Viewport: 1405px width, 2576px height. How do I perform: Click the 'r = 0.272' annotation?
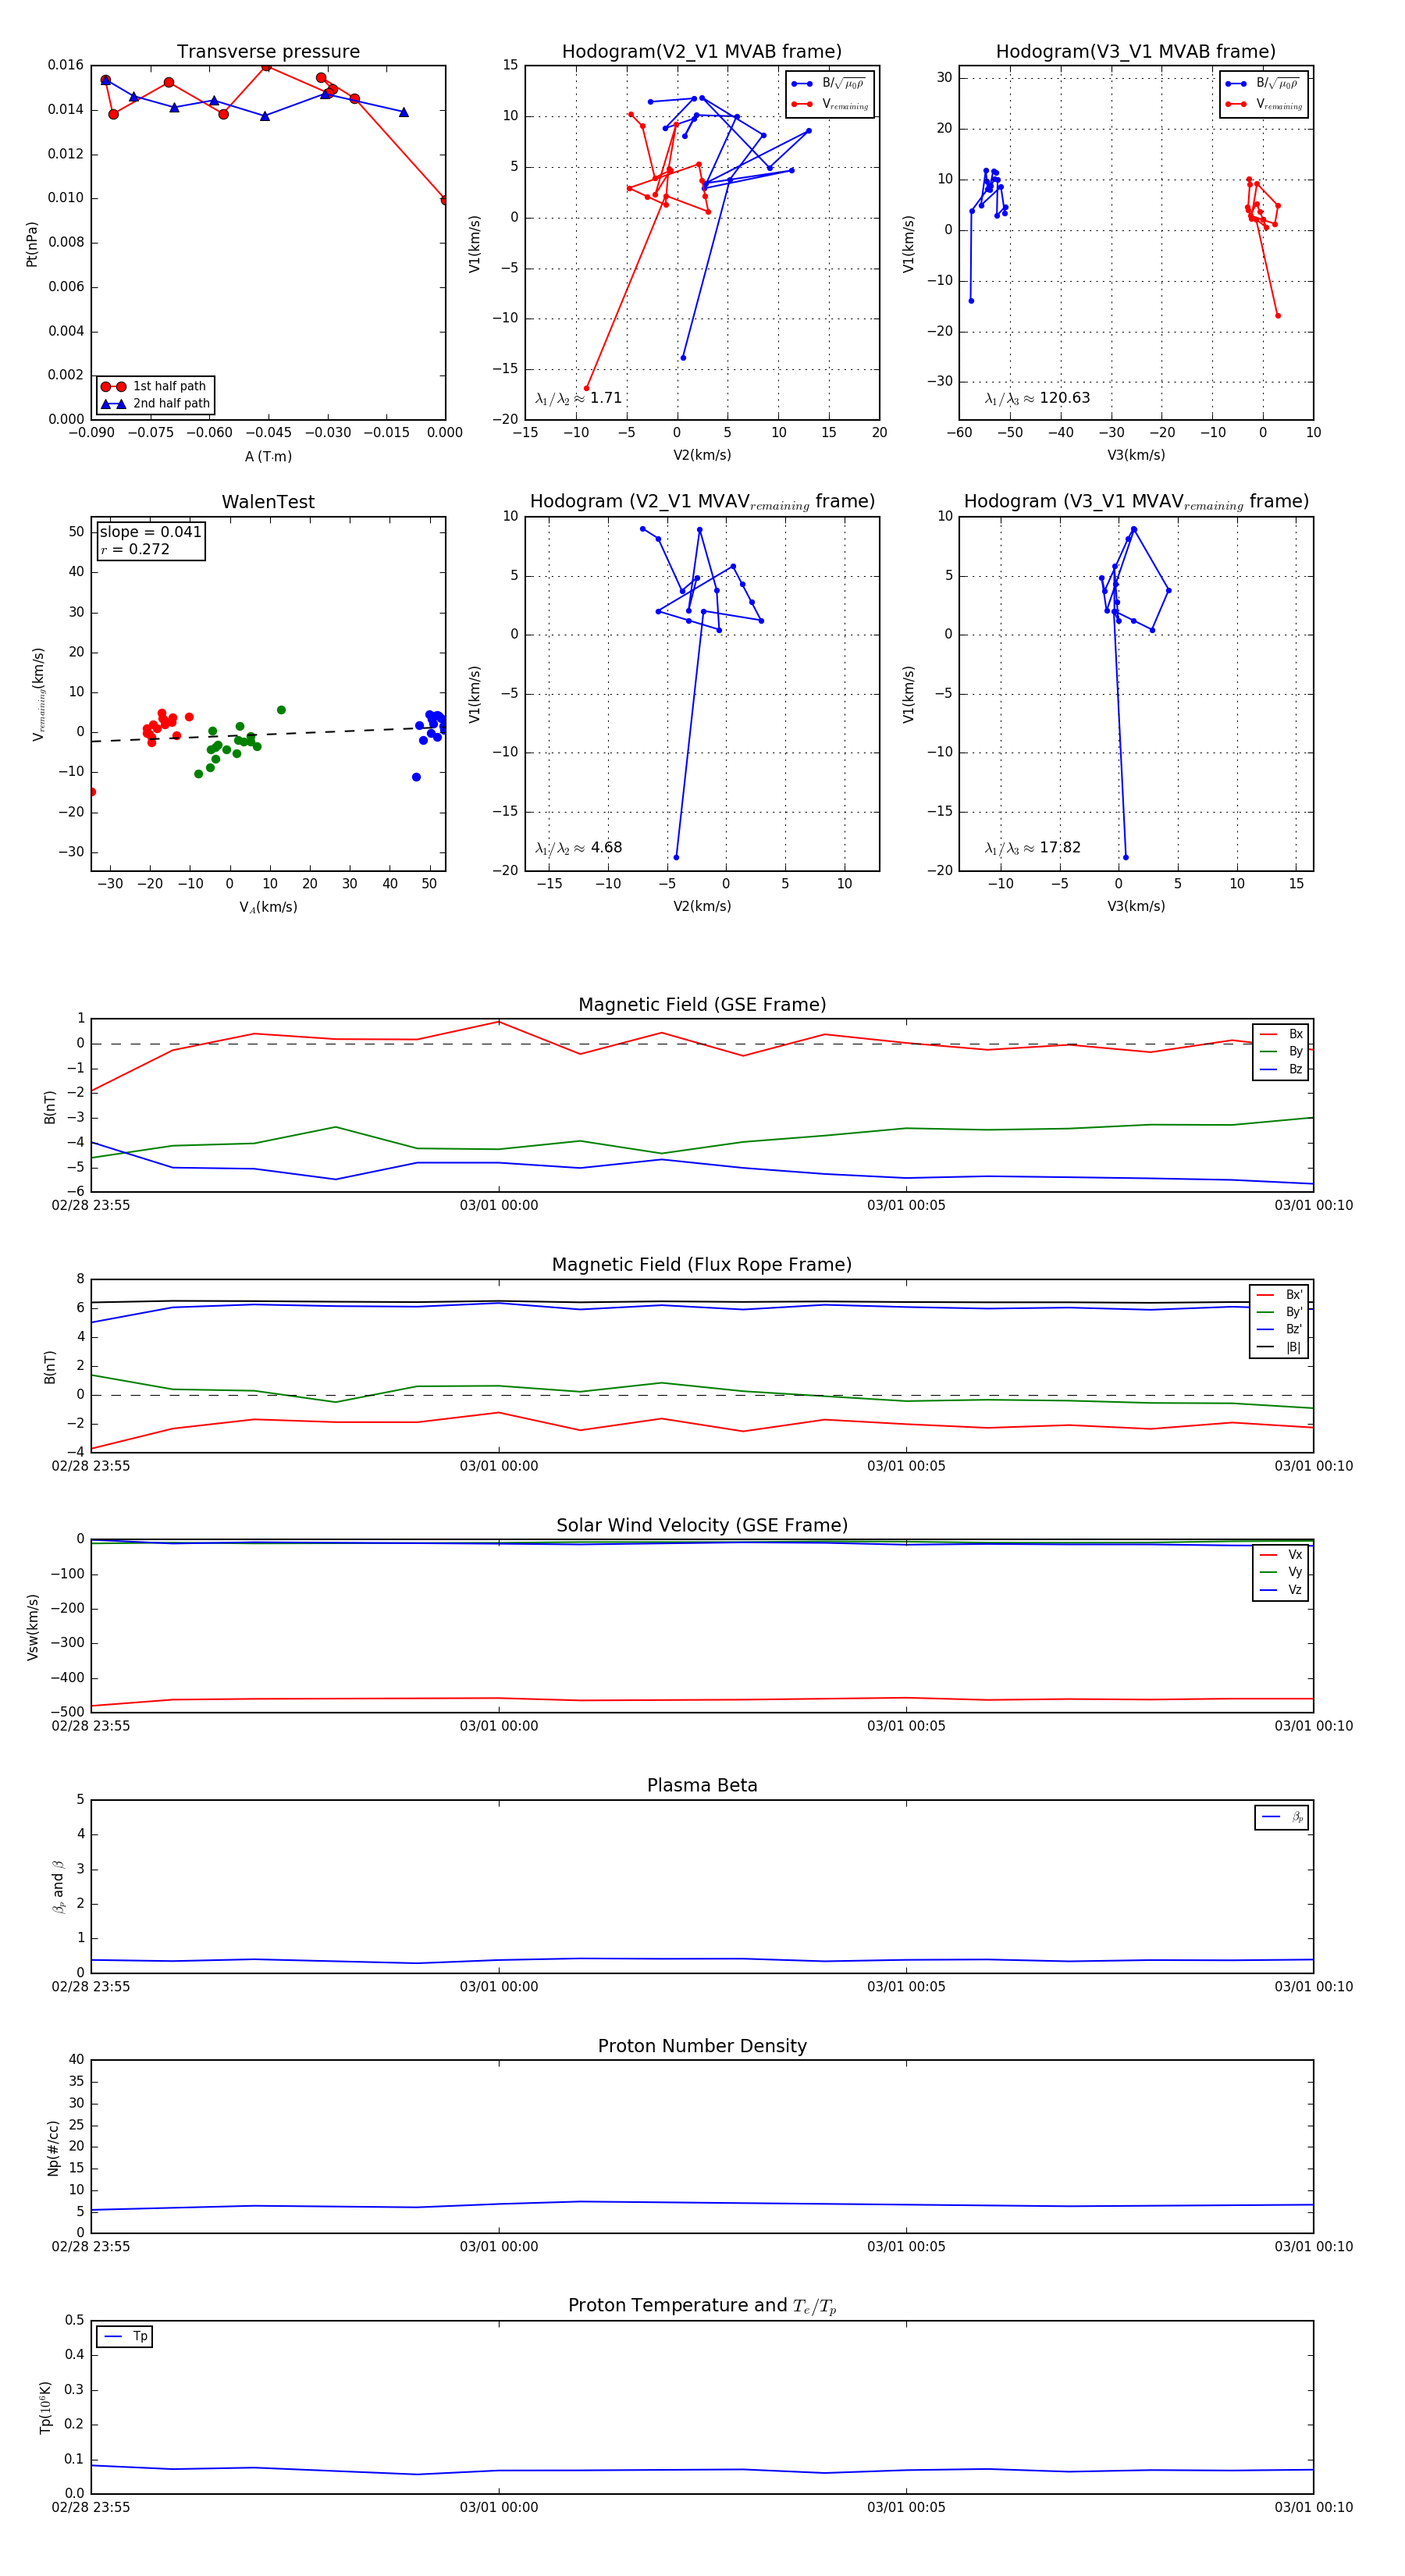(x=135, y=549)
